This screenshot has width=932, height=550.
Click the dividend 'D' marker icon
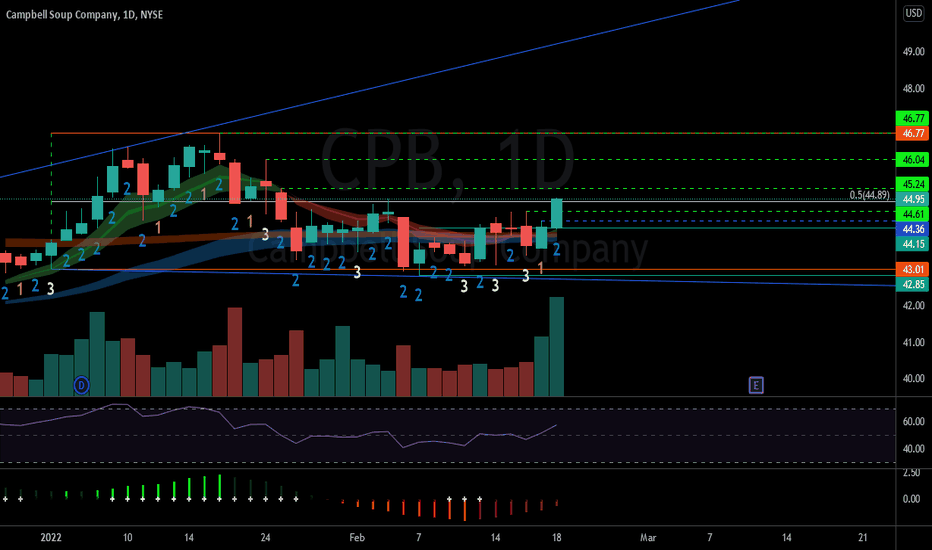81,385
